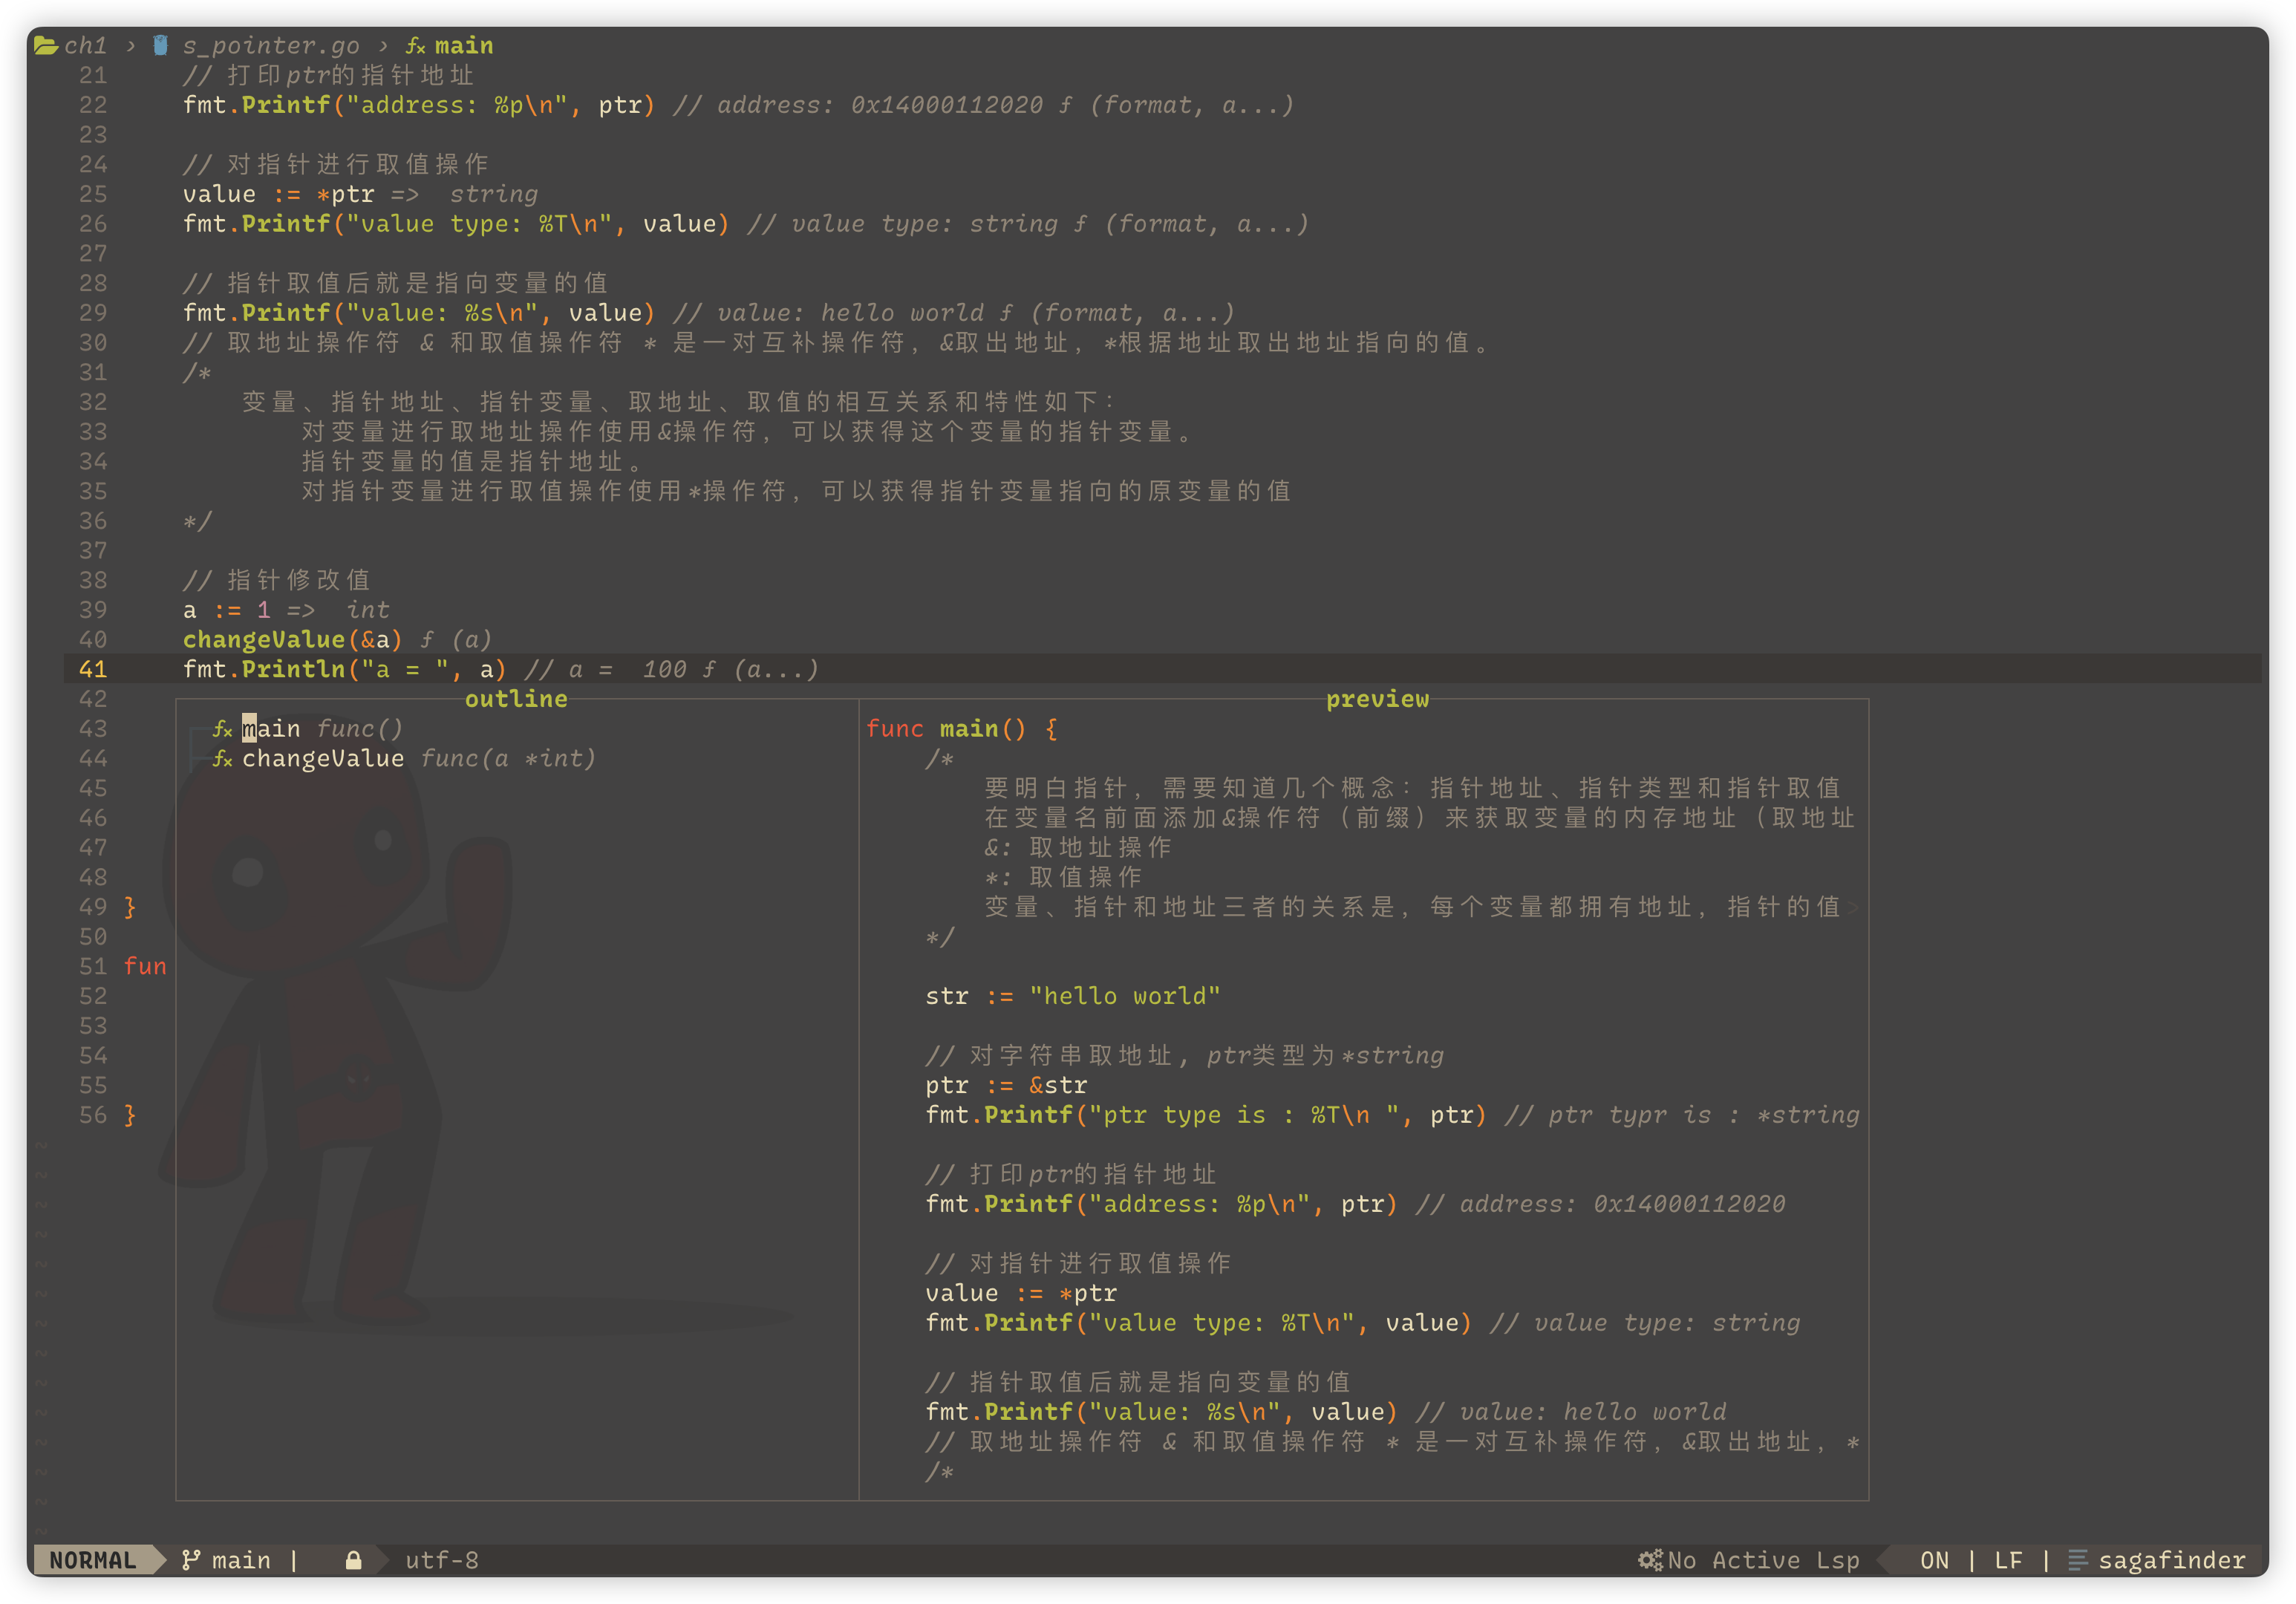2296x1604 pixels.
Task: Click the s_pointer.go breadcrumb filename
Action: coord(270,46)
